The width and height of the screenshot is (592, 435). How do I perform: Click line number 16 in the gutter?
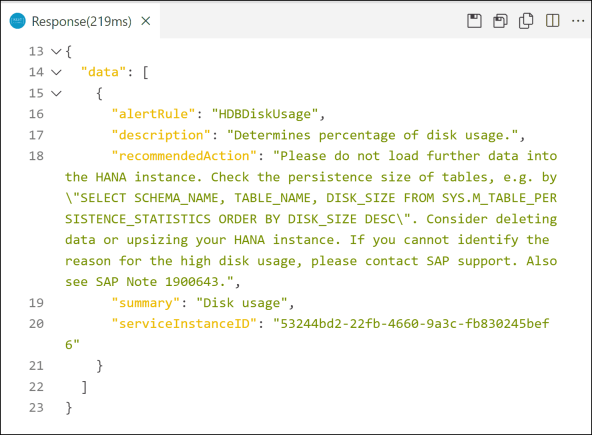tap(36, 114)
